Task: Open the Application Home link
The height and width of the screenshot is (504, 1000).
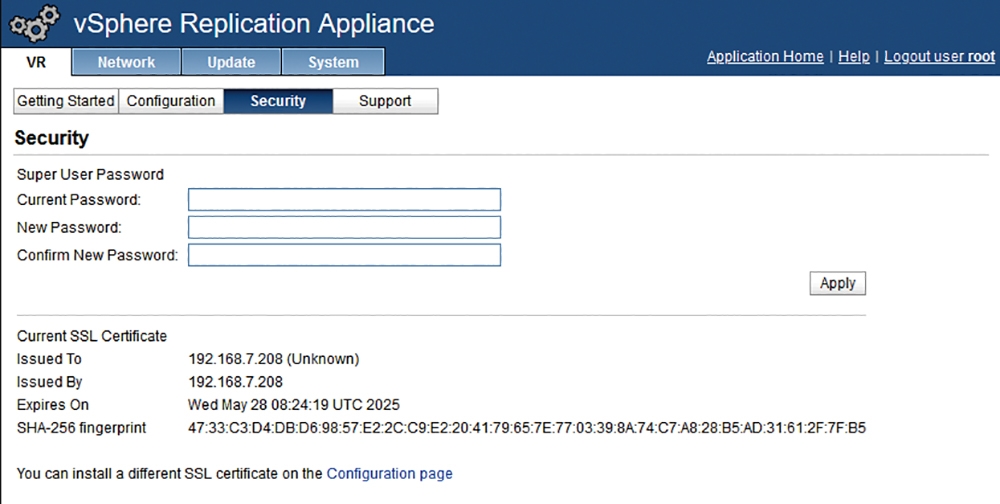Action: click(x=765, y=56)
